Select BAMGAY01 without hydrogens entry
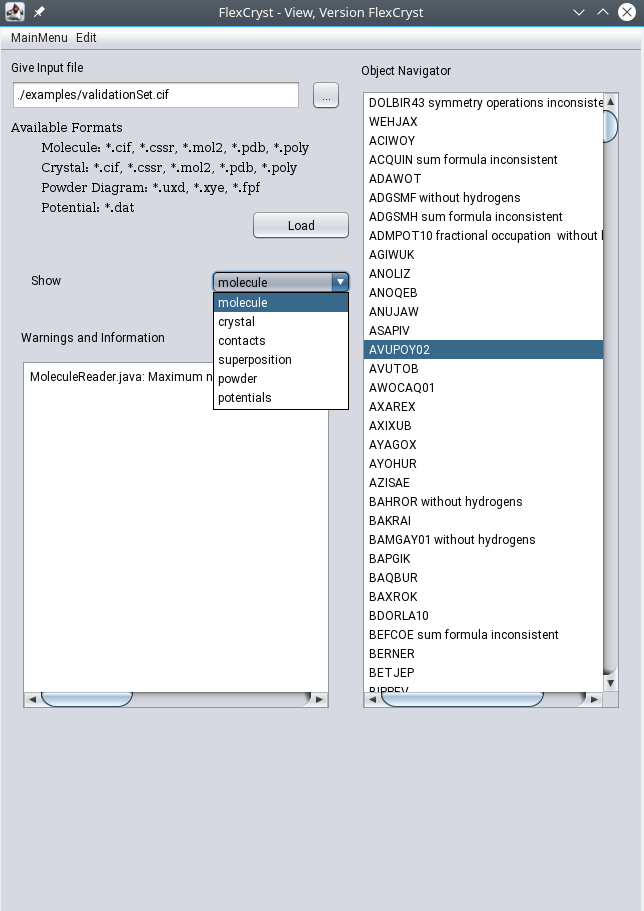The width and height of the screenshot is (644, 911). point(484,540)
